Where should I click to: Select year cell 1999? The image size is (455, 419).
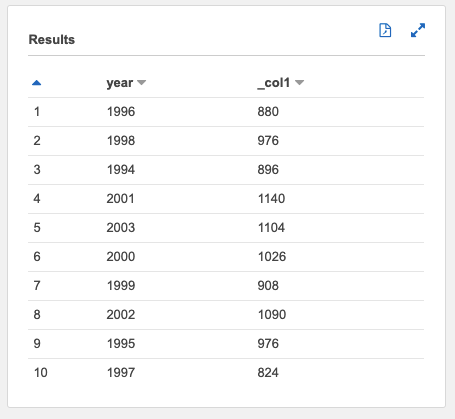point(121,286)
